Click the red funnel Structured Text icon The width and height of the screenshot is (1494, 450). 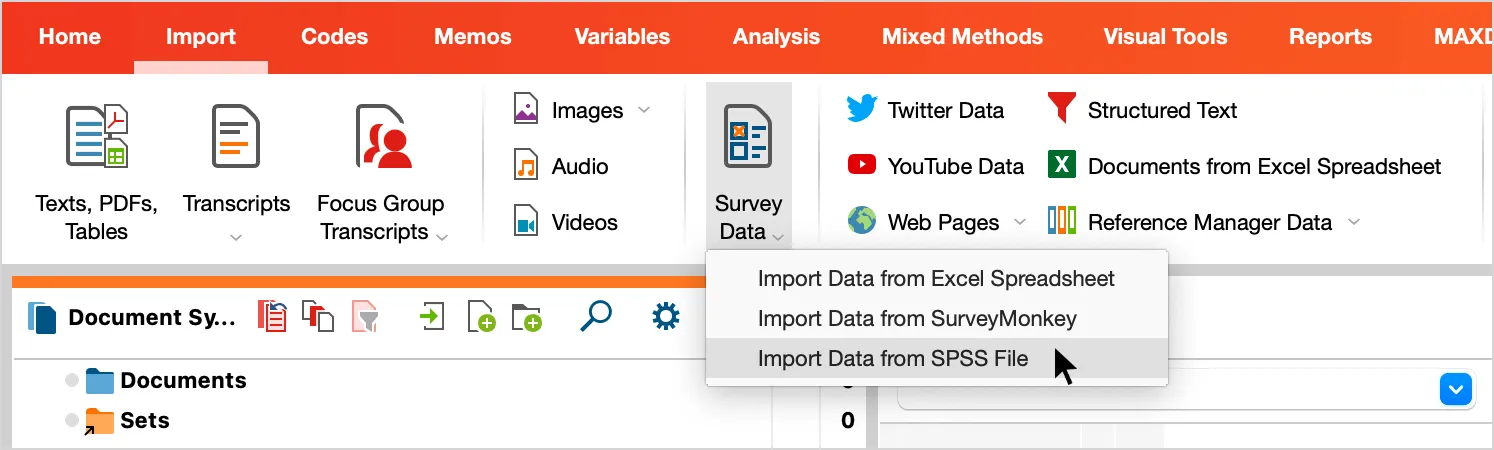tap(1061, 108)
